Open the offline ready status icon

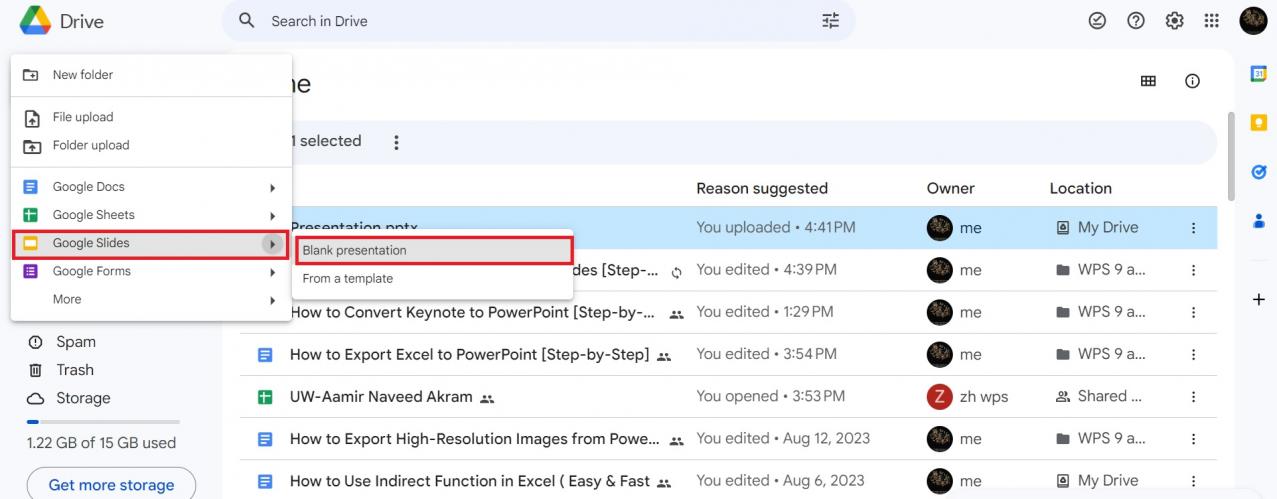tap(1097, 21)
